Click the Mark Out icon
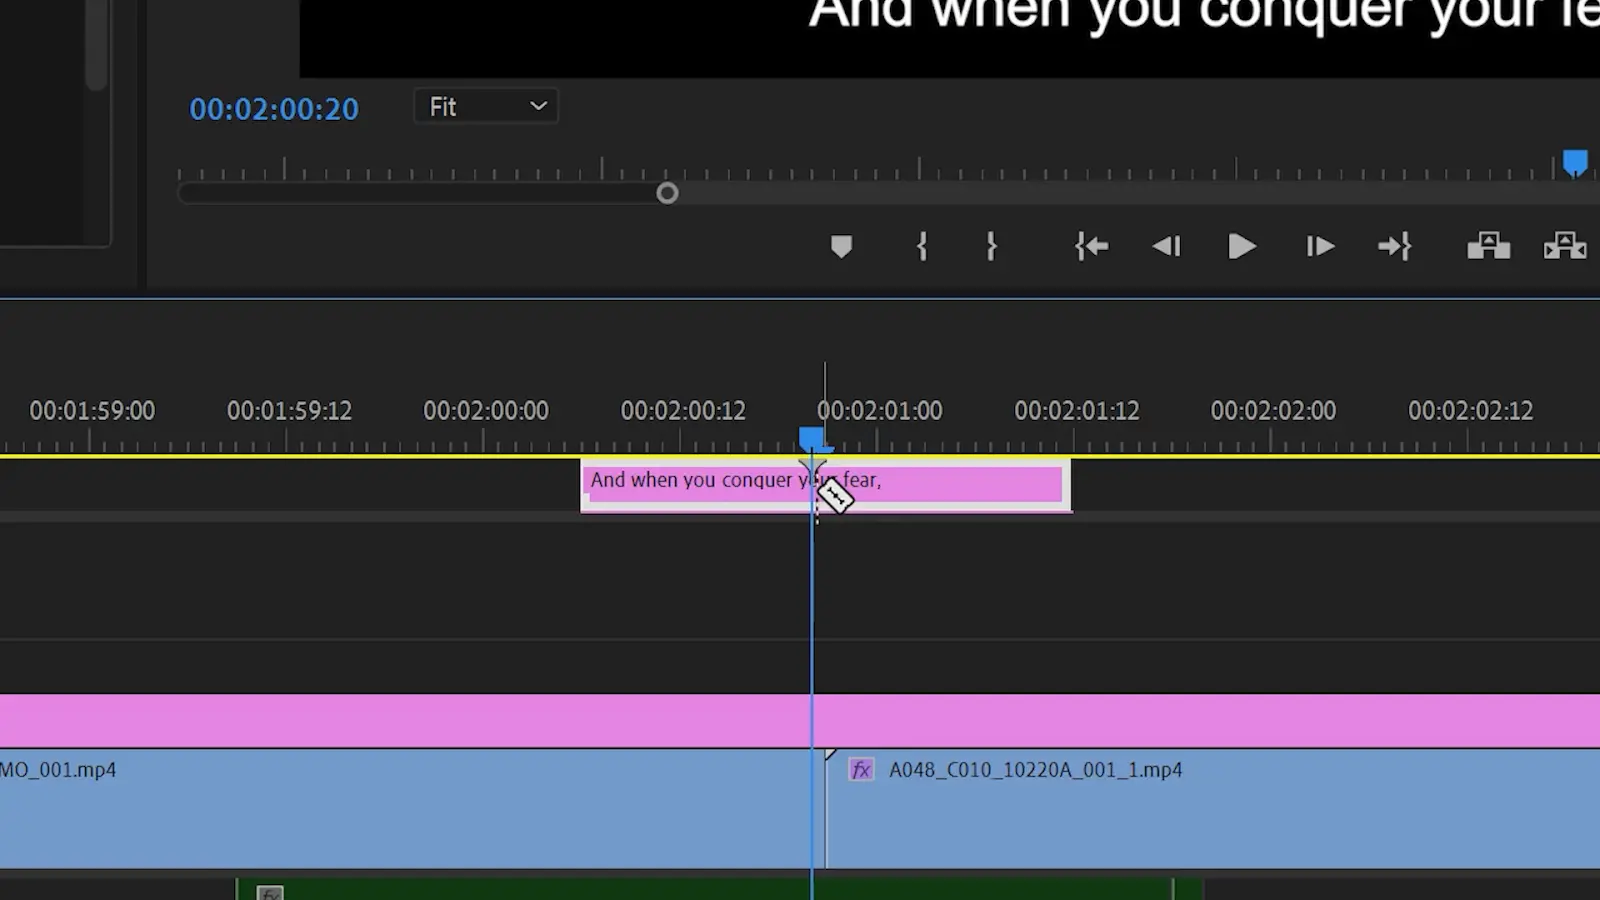The height and width of the screenshot is (900, 1600). point(991,247)
